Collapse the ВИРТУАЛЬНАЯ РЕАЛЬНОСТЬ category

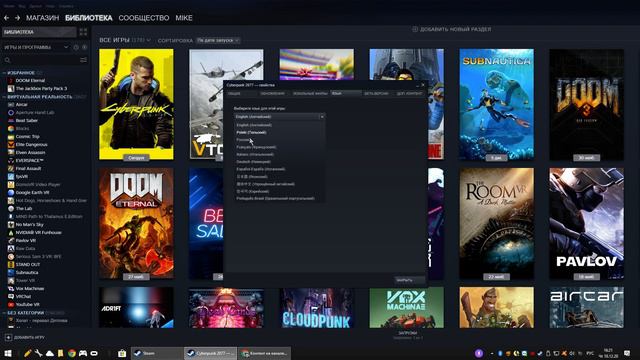pyautogui.click(x=4, y=97)
